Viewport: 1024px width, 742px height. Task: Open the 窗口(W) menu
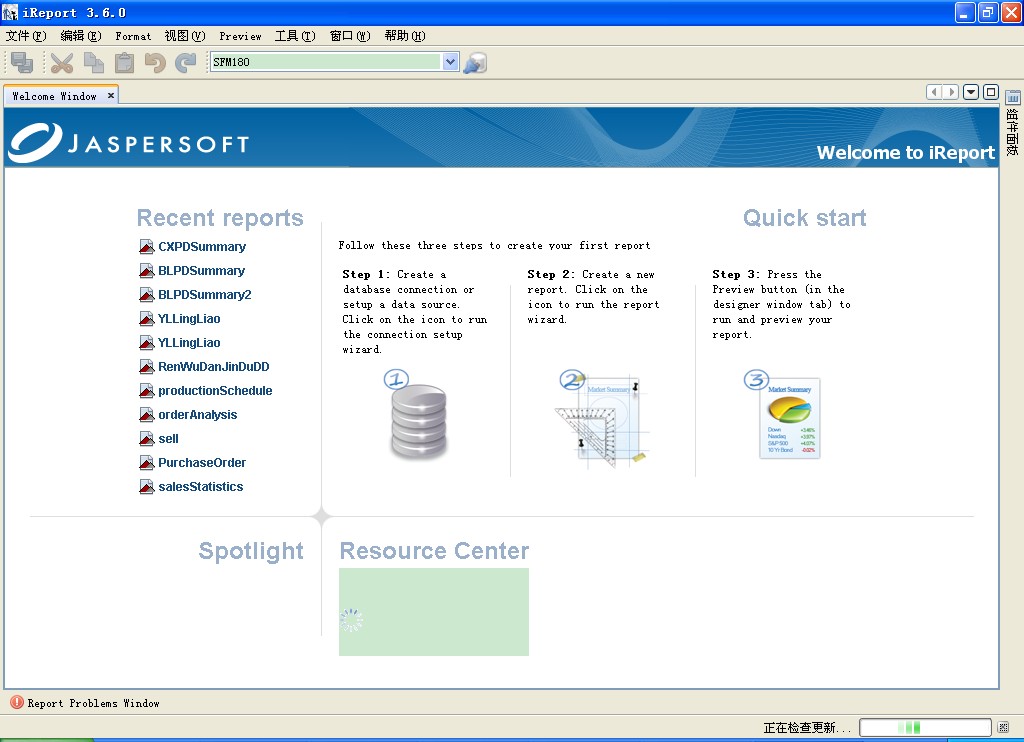click(x=350, y=36)
